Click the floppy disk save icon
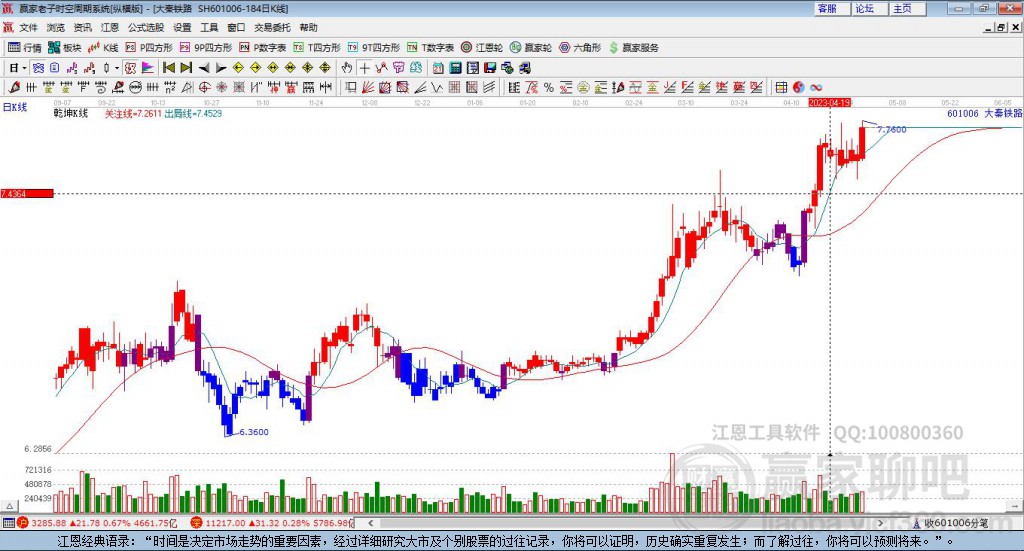 coord(490,68)
